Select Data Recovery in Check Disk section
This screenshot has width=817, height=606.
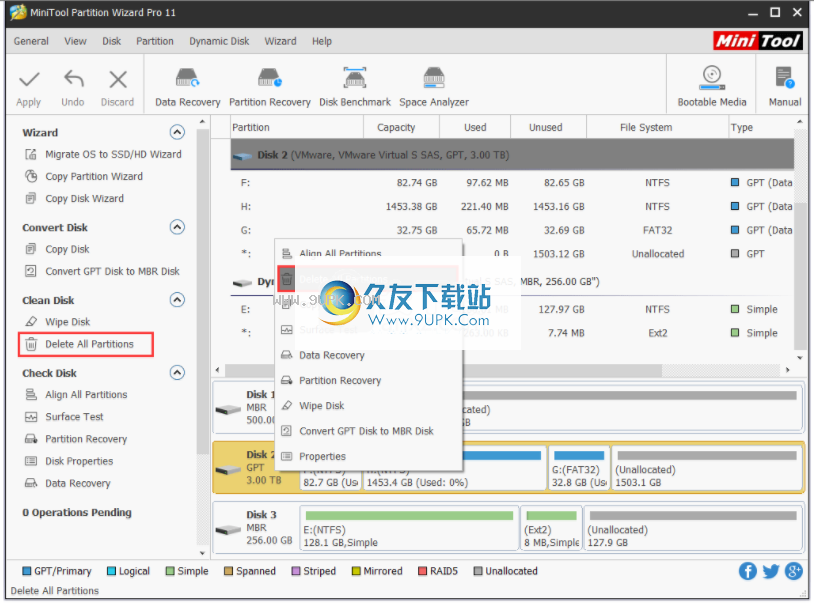tap(78, 484)
